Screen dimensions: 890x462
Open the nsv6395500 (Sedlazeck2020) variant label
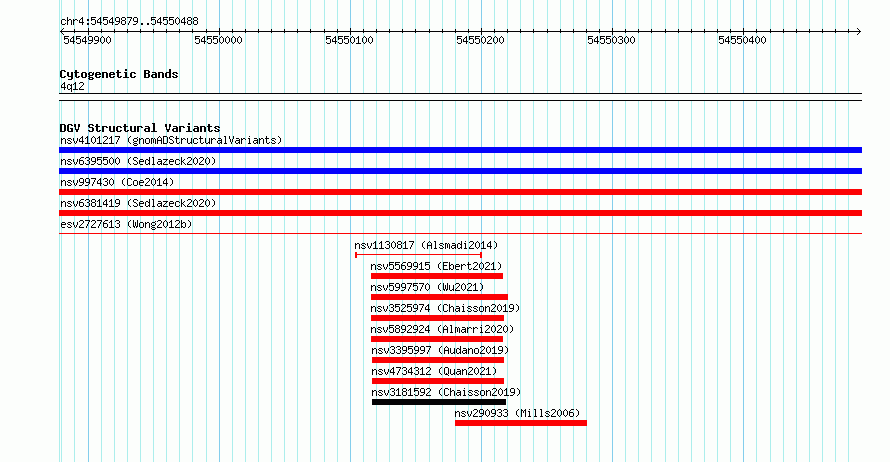click(138, 161)
